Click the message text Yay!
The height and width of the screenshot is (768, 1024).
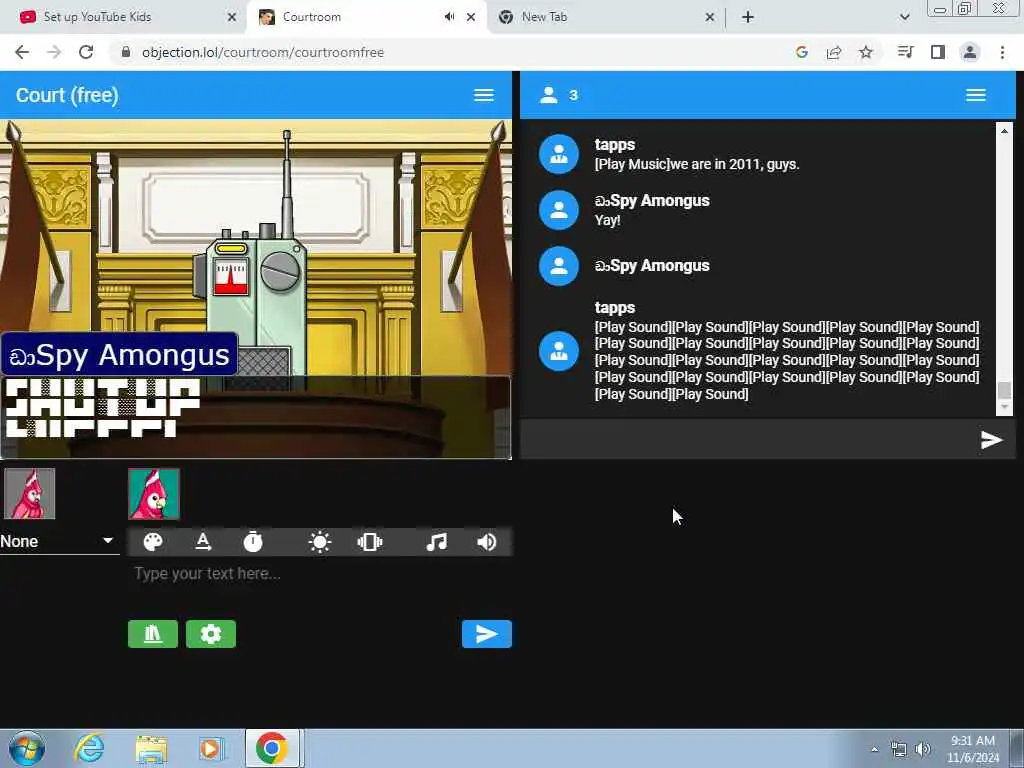607,221
